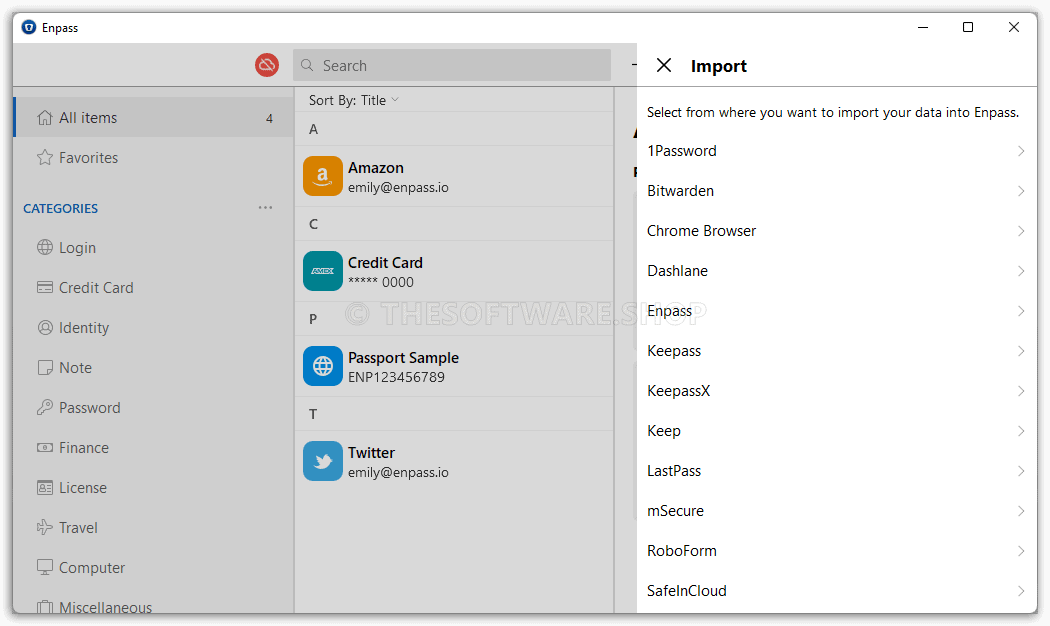The height and width of the screenshot is (626, 1050).
Task: Click the Search input field
Action: click(452, 65)
